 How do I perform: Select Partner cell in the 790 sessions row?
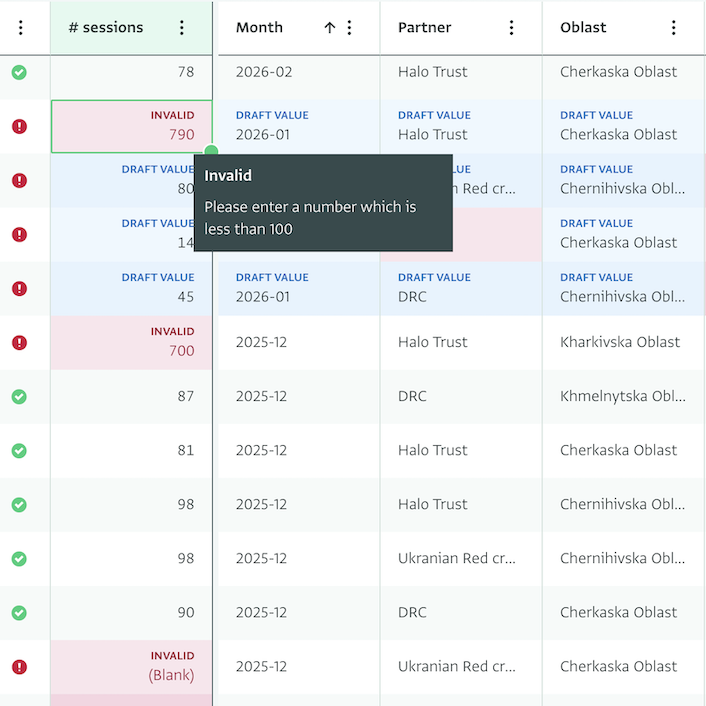tap(461, 127)
